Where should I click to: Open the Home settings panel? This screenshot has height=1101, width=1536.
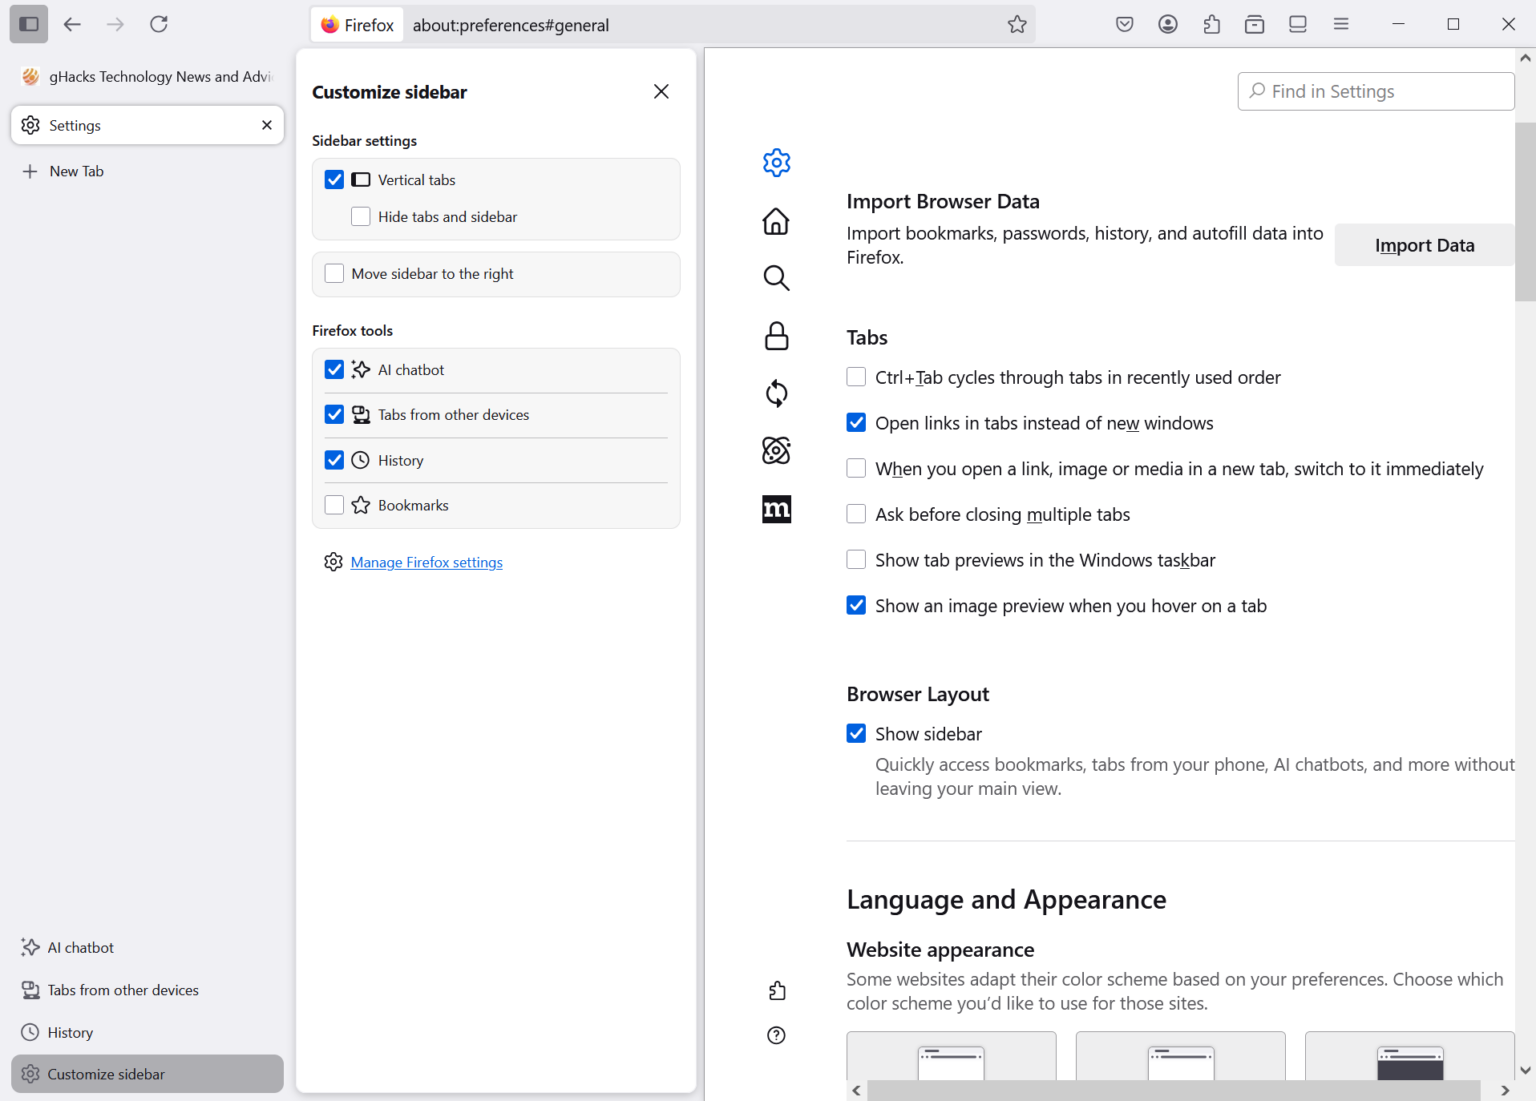pyautogui.click(x=776, y=221)
